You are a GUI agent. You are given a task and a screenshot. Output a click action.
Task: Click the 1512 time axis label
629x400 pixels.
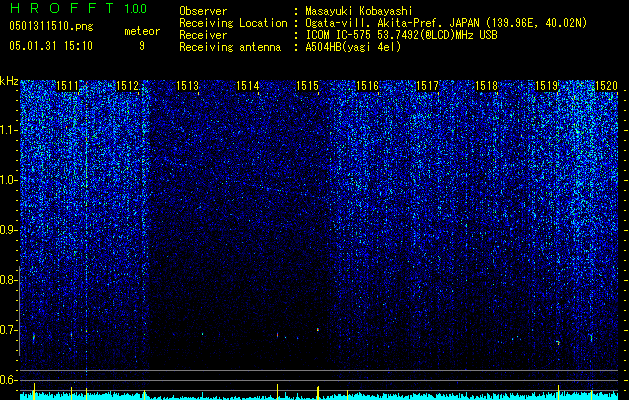[127, 86]
